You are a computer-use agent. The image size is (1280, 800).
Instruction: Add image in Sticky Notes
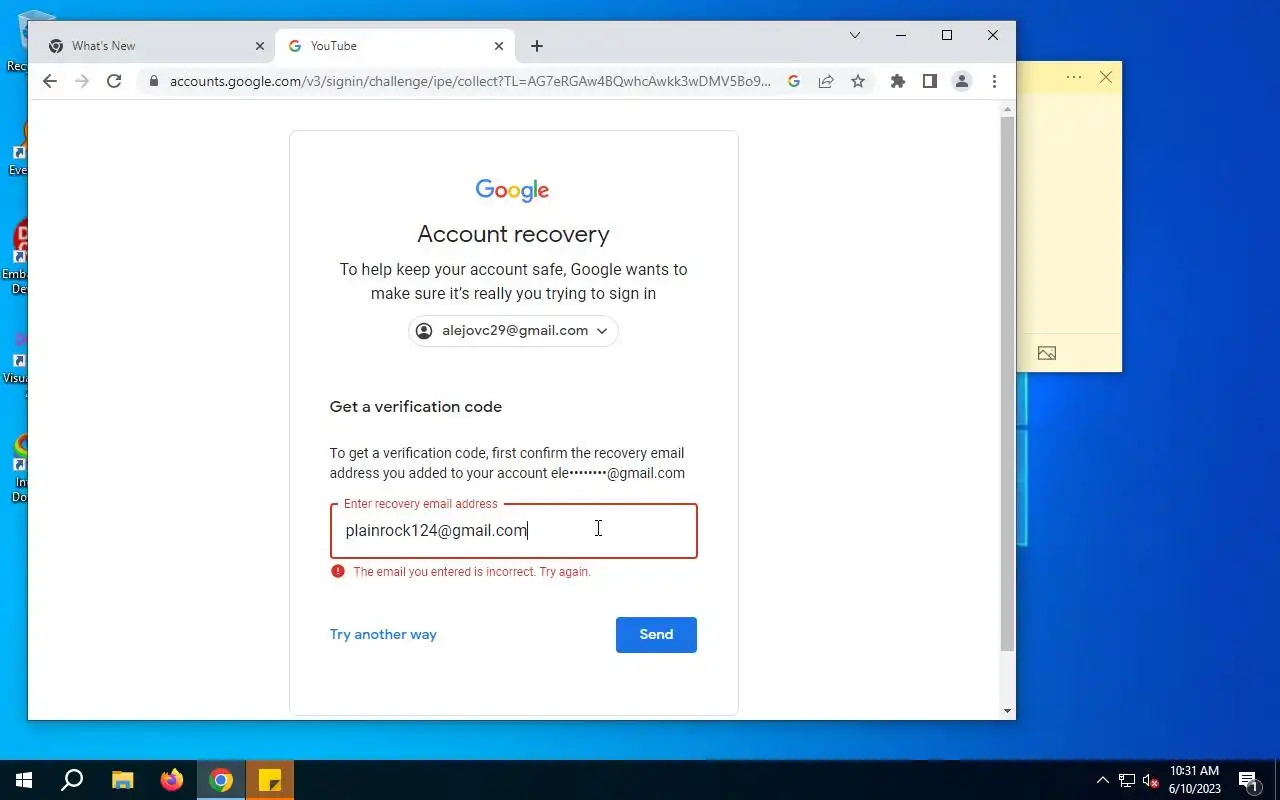click(1047, 353)
